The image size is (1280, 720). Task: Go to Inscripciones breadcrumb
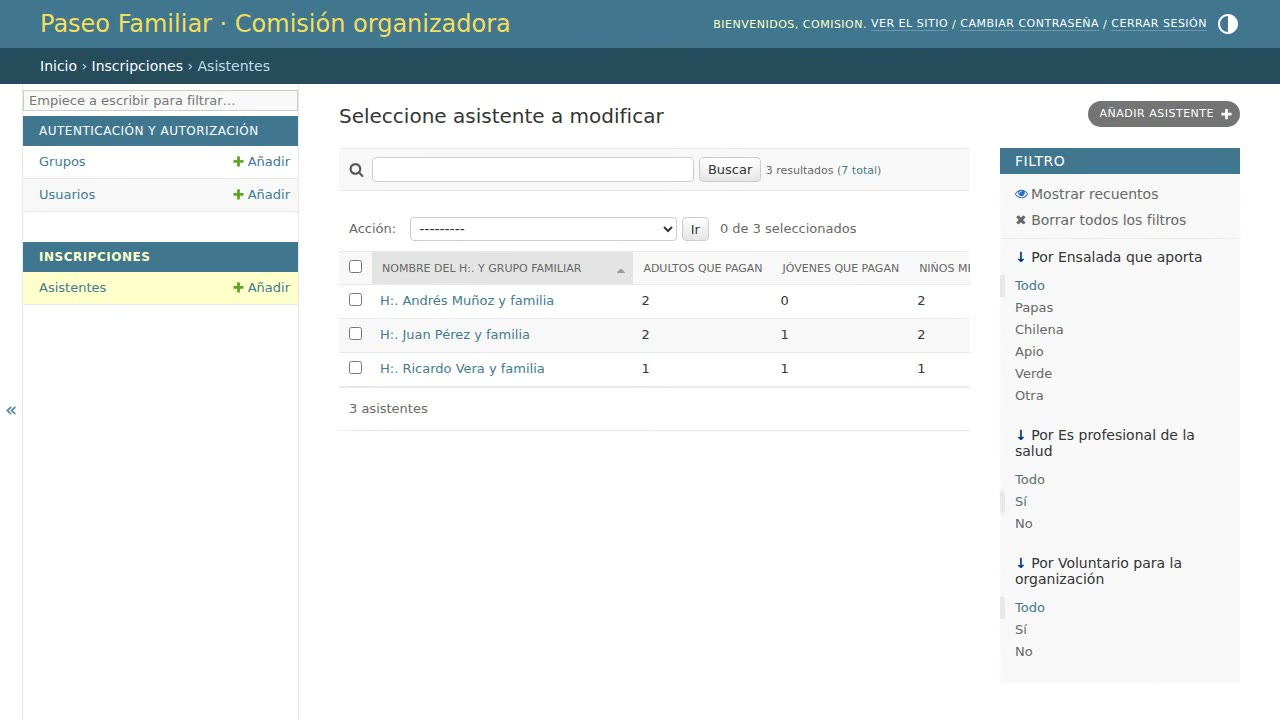[x=137, y=66]
